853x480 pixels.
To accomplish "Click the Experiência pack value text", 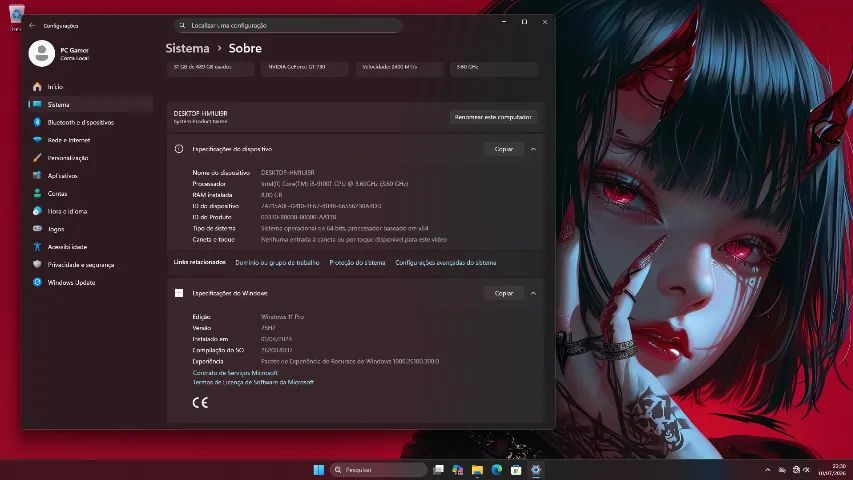I will coord(350,361).
